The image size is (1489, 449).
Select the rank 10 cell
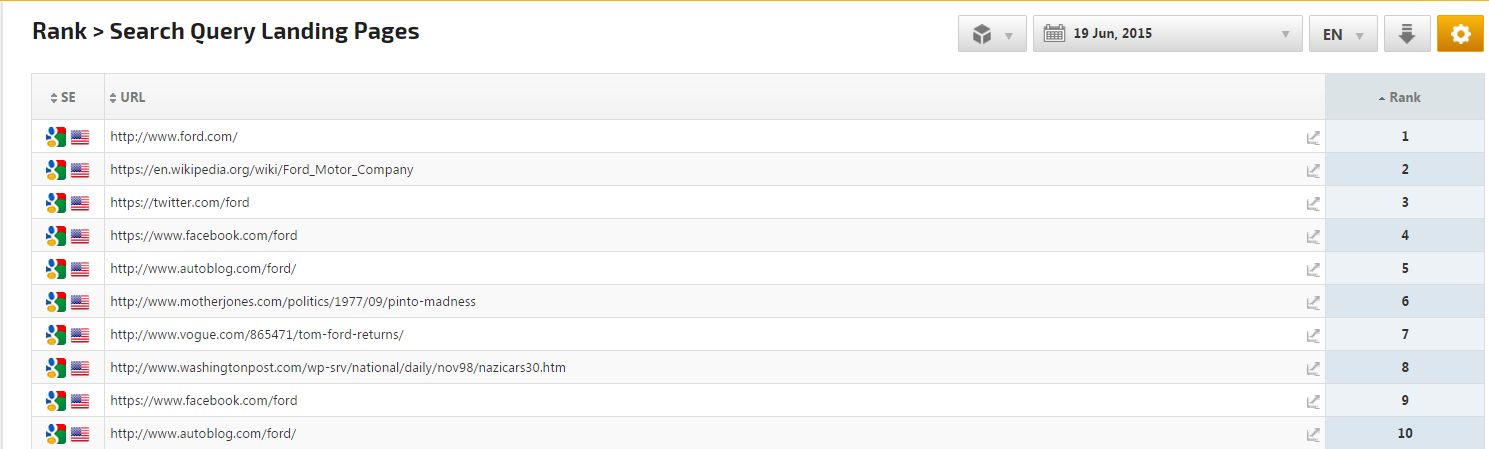[1404, 434]
